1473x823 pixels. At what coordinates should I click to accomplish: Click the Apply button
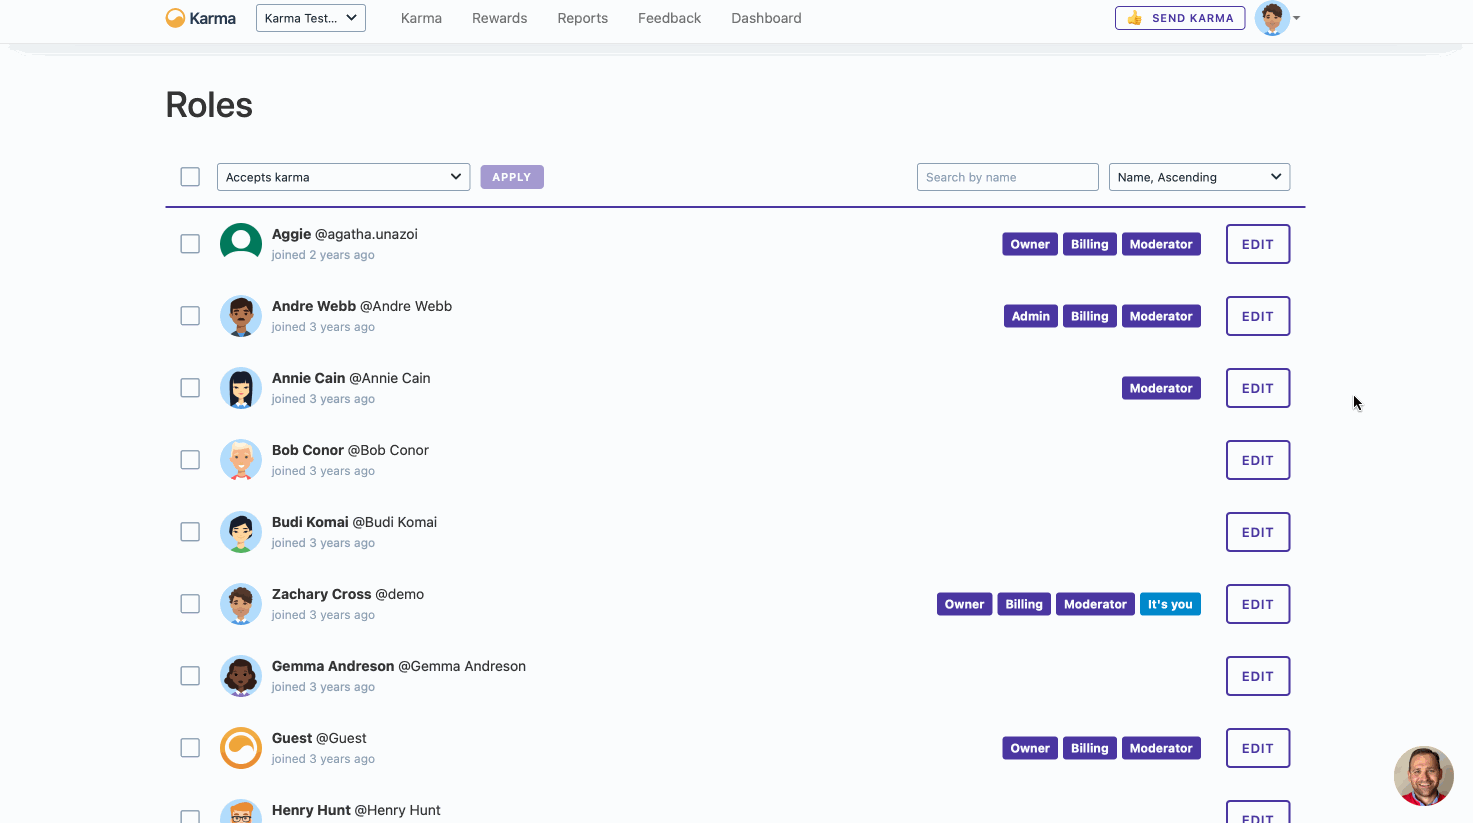(512, 177)
